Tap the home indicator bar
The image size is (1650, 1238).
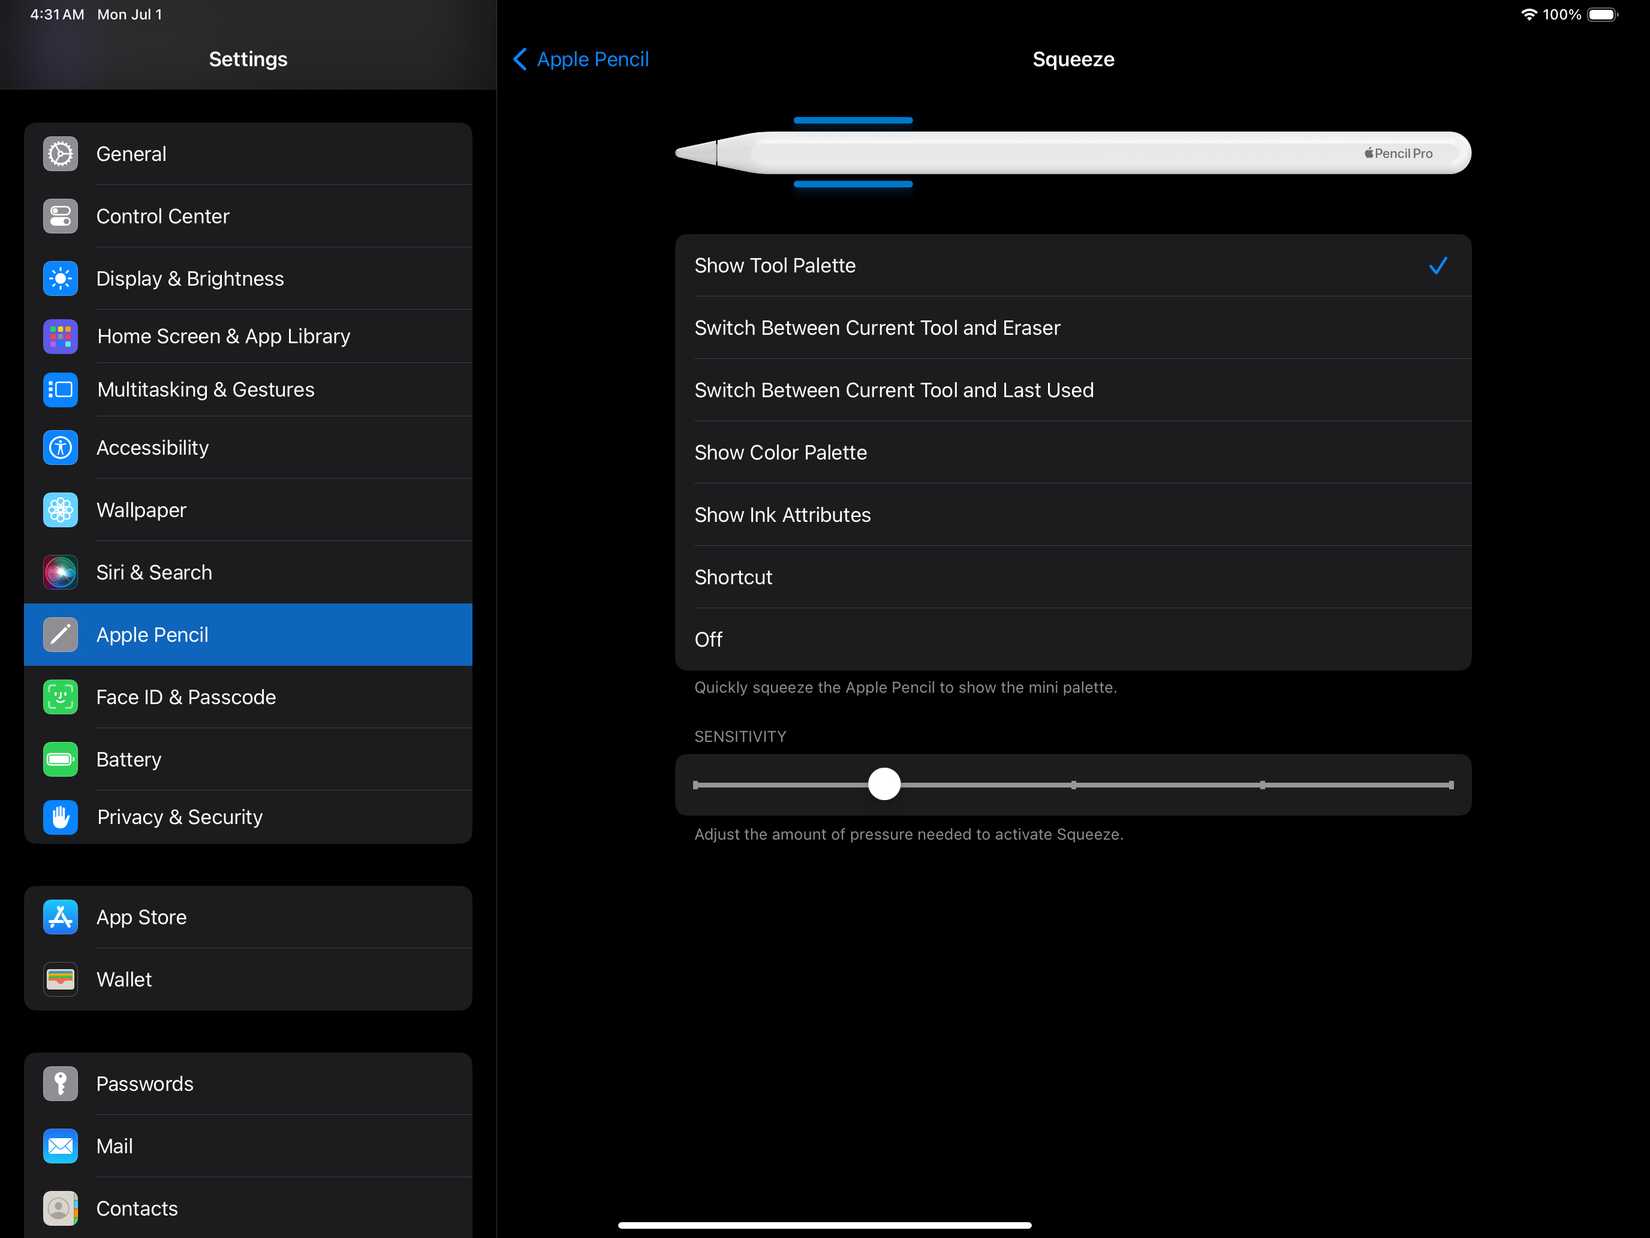point(825,1225)
